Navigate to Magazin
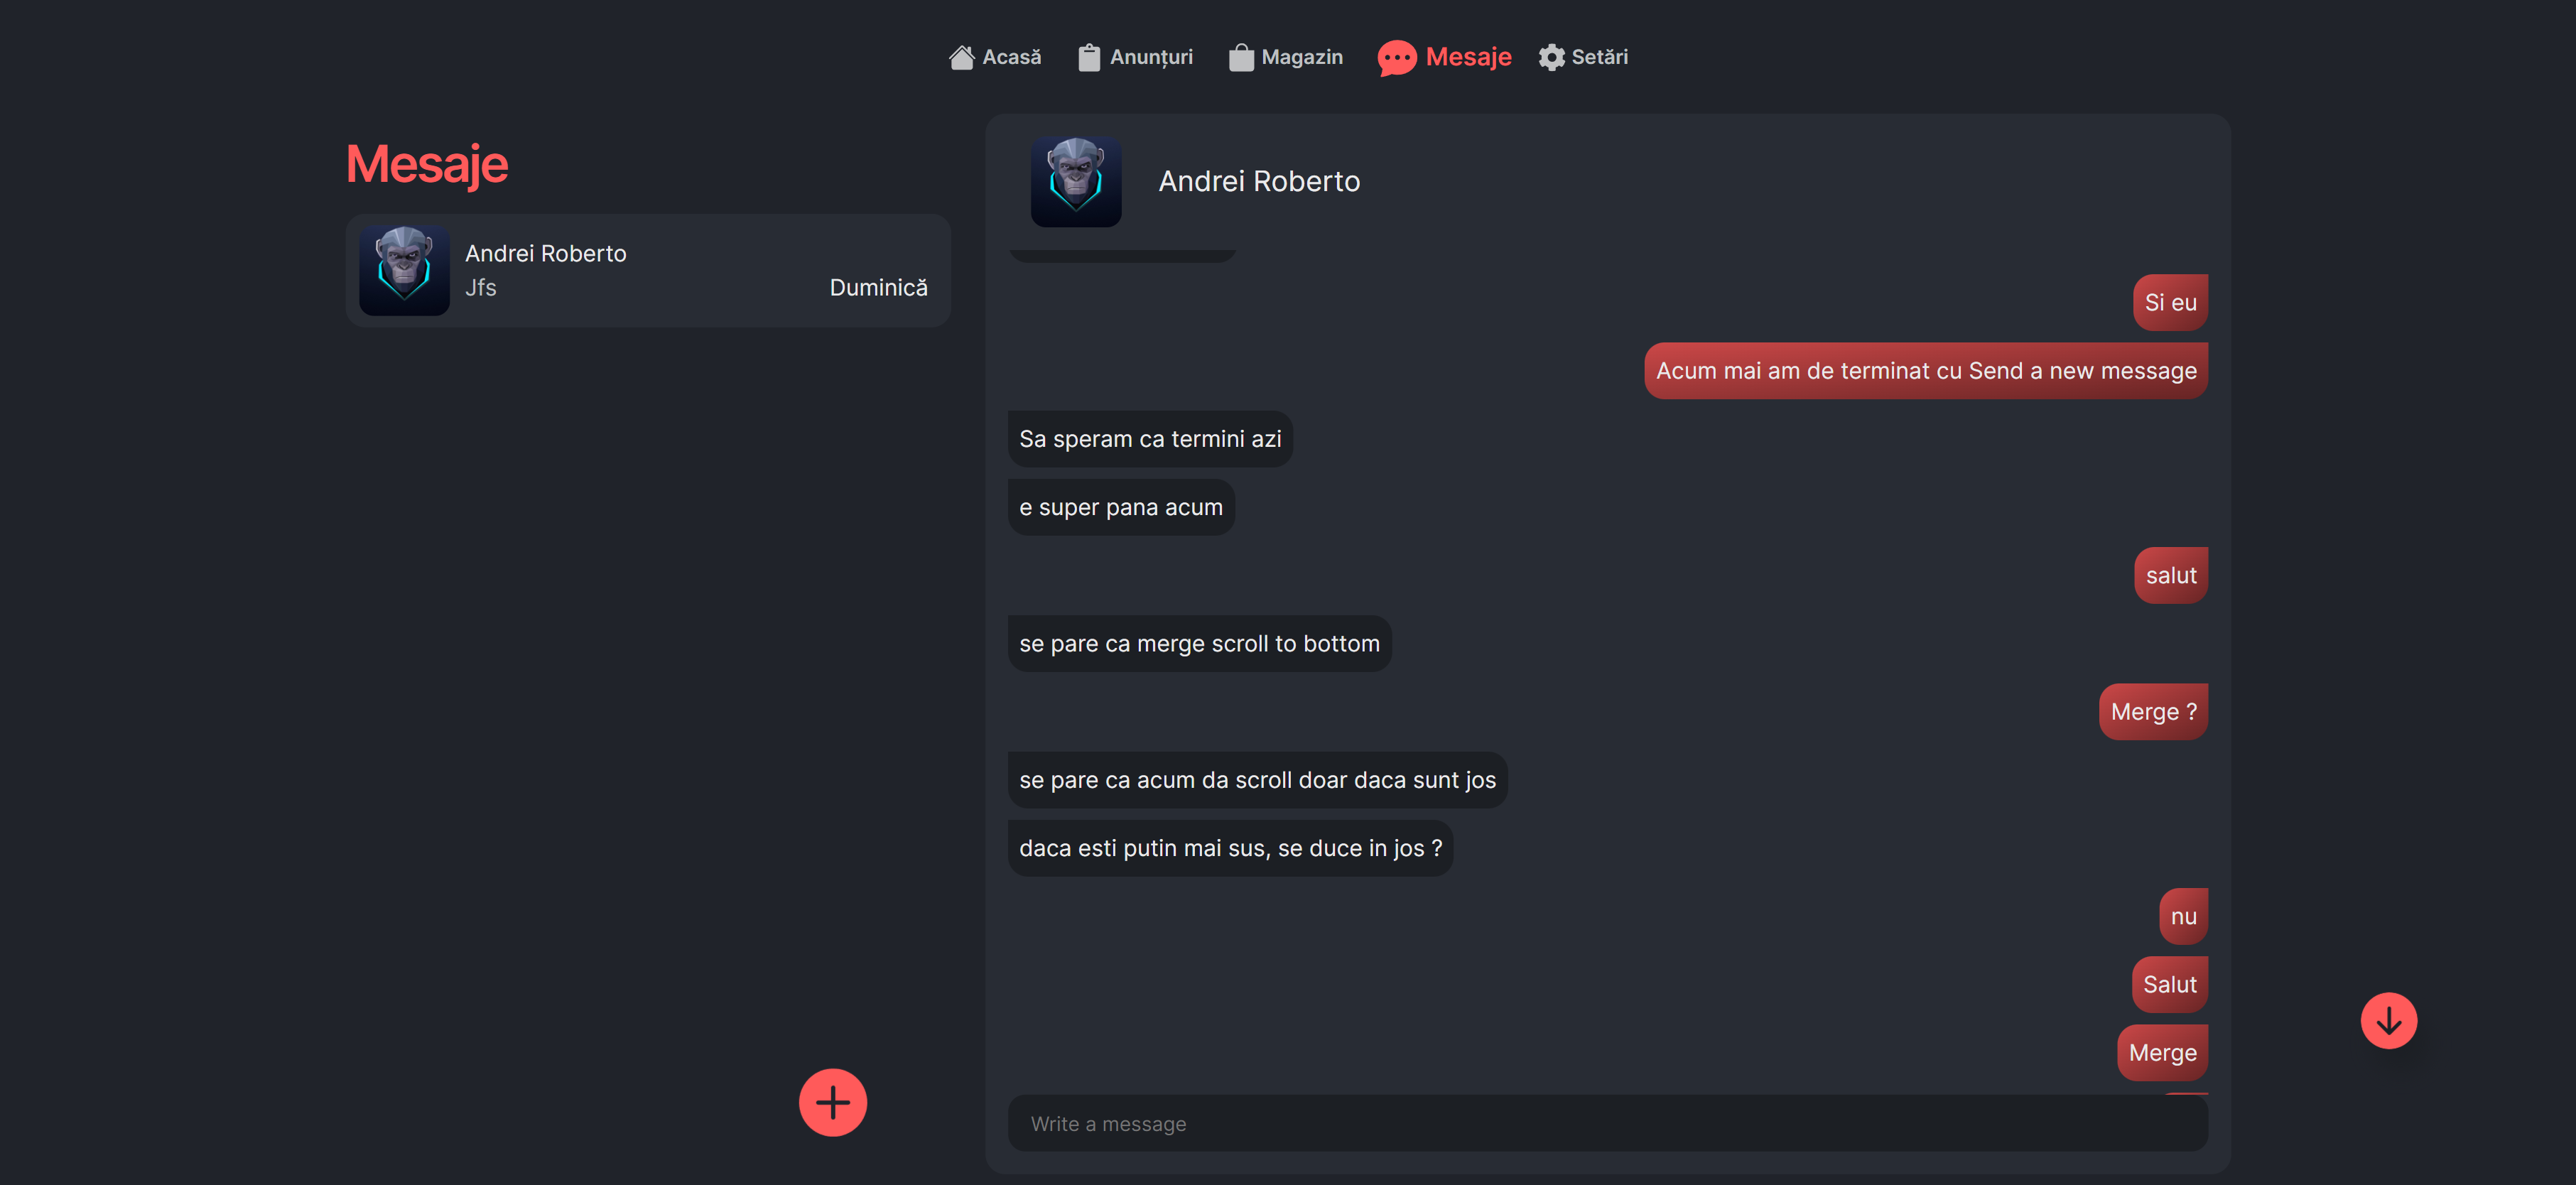The width and height of the screenshot is (2576, 1185). (1302, 58)
